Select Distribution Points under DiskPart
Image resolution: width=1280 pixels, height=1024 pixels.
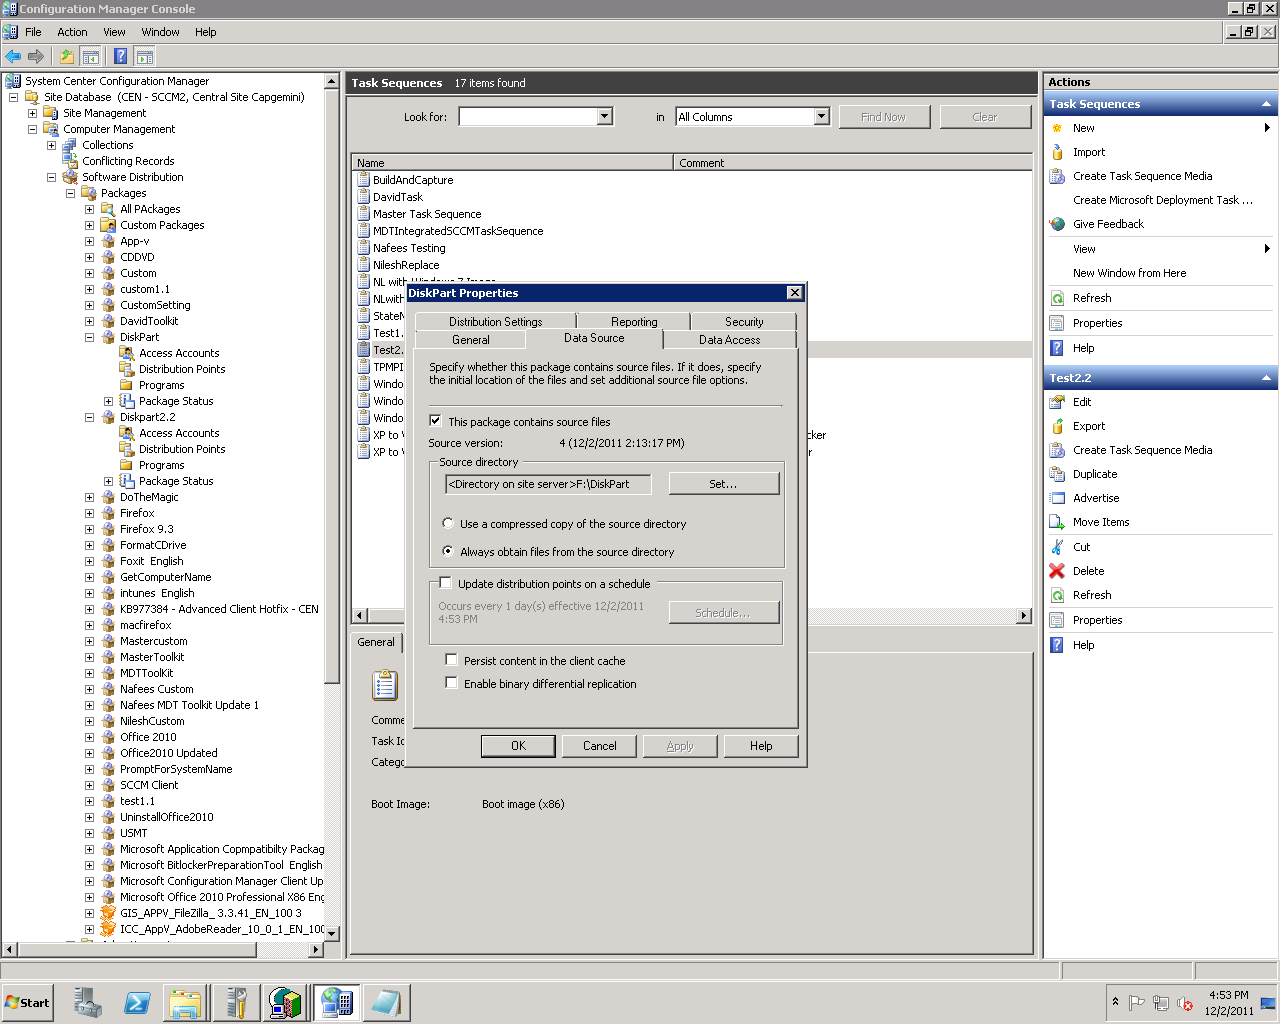[x=182, y=369]
